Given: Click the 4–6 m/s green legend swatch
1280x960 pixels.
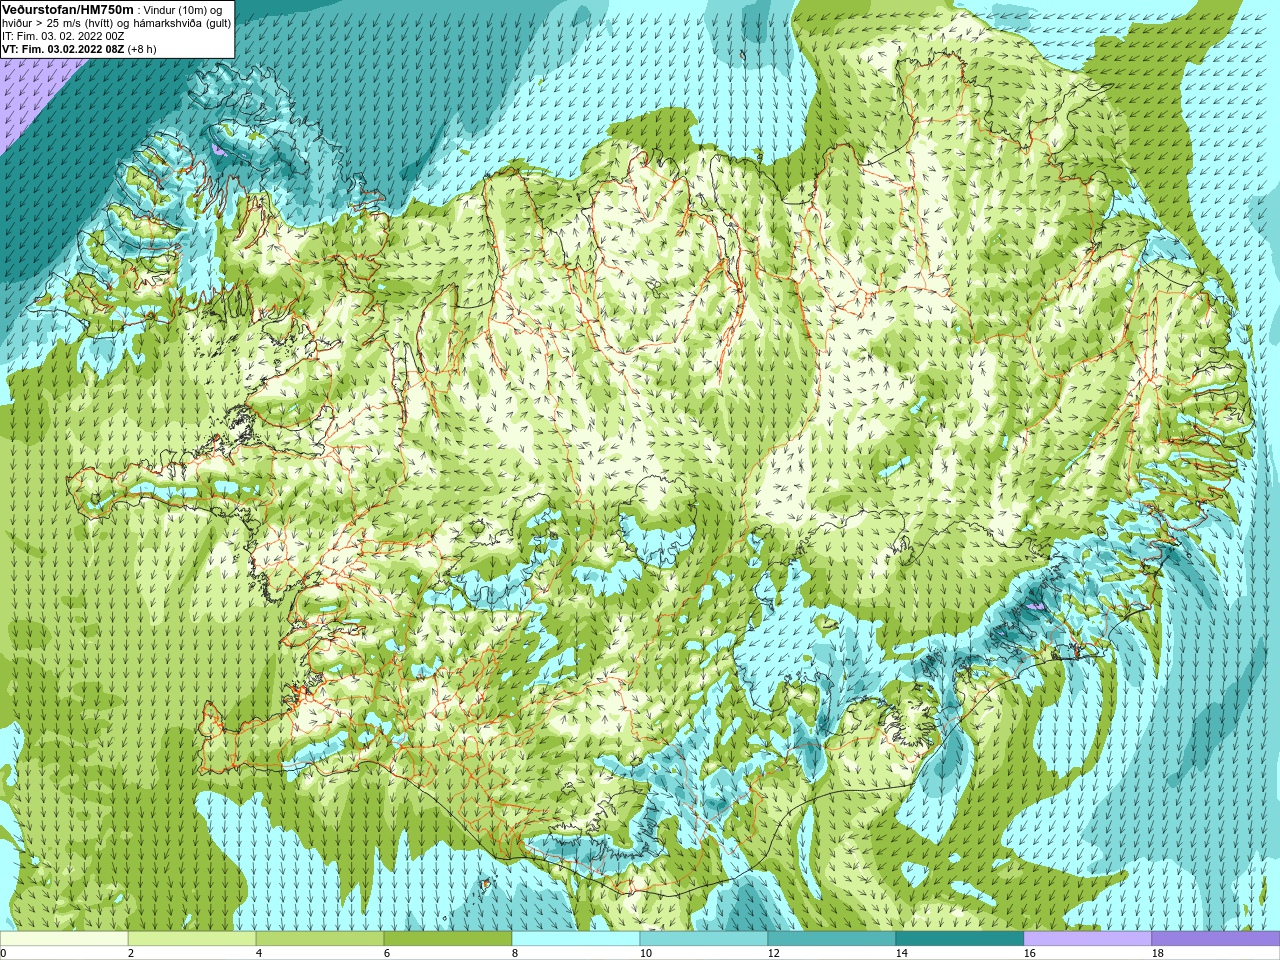Looking at the screenshot, I should tap(320, 938).
